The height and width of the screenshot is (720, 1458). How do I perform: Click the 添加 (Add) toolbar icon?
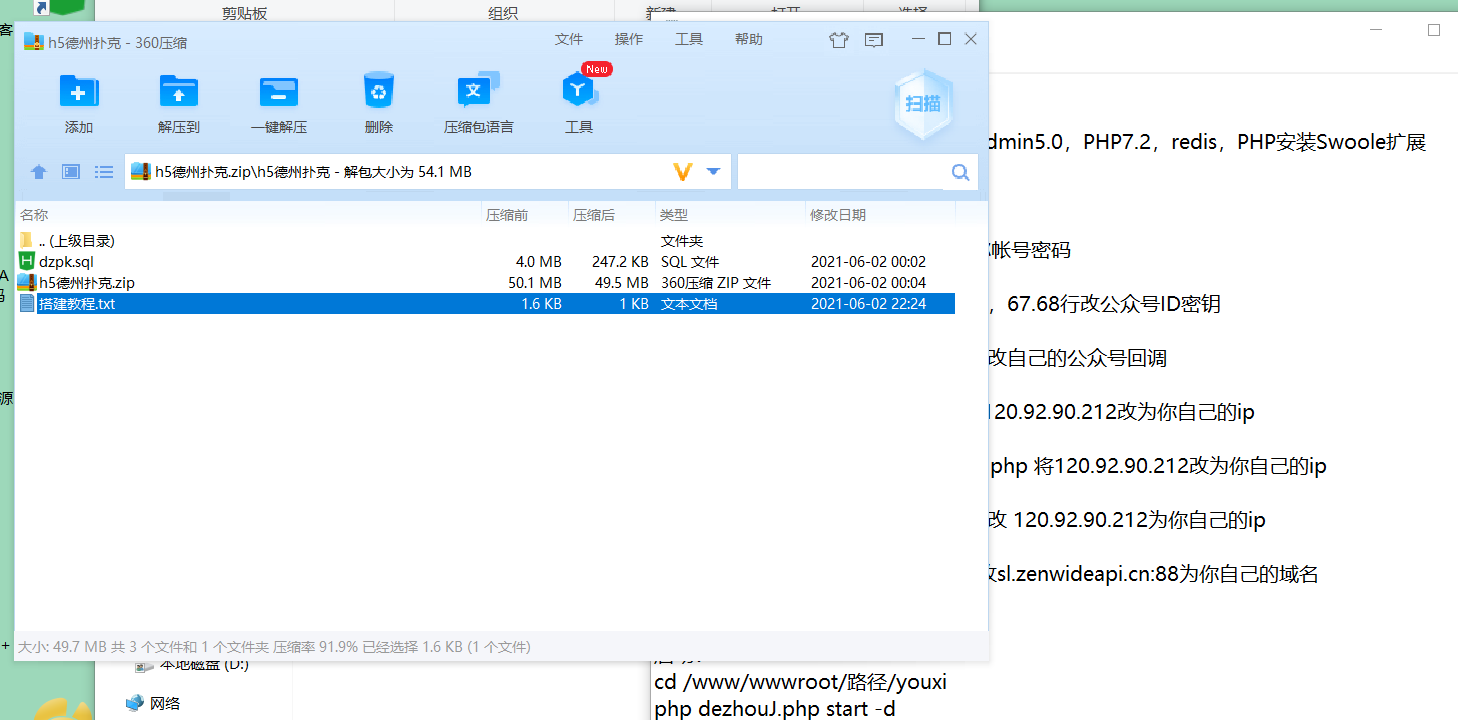point(78,100)
